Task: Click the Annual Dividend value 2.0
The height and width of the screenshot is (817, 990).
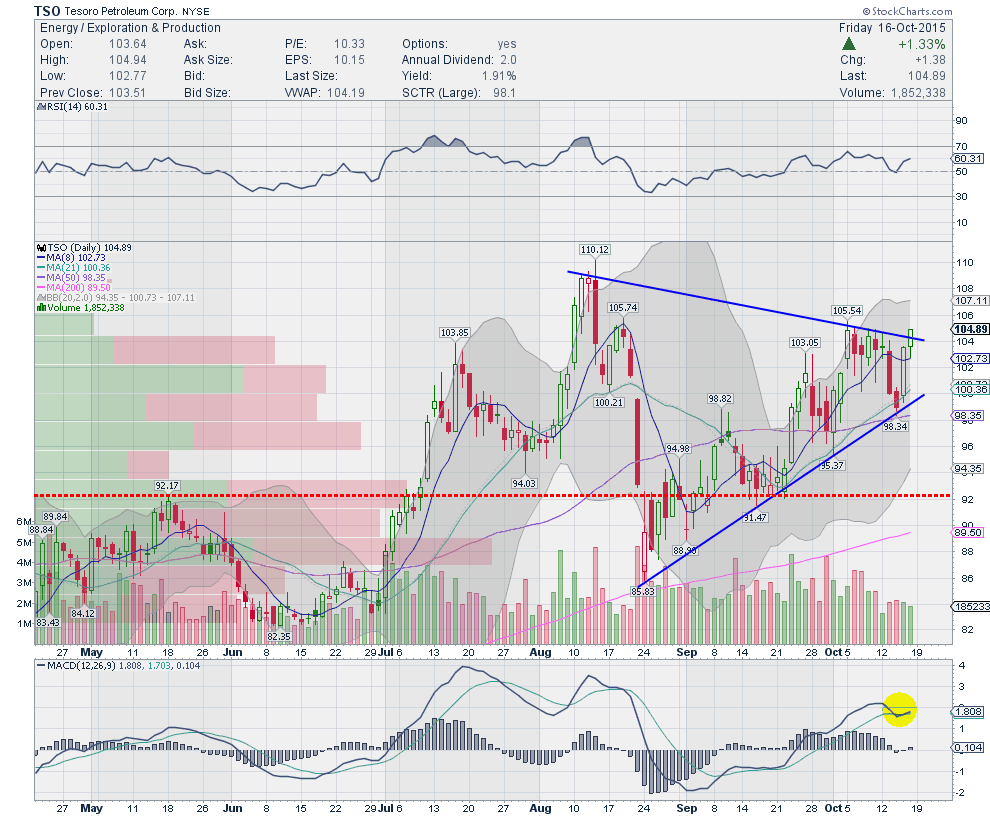Action: (x=508, y=60)
